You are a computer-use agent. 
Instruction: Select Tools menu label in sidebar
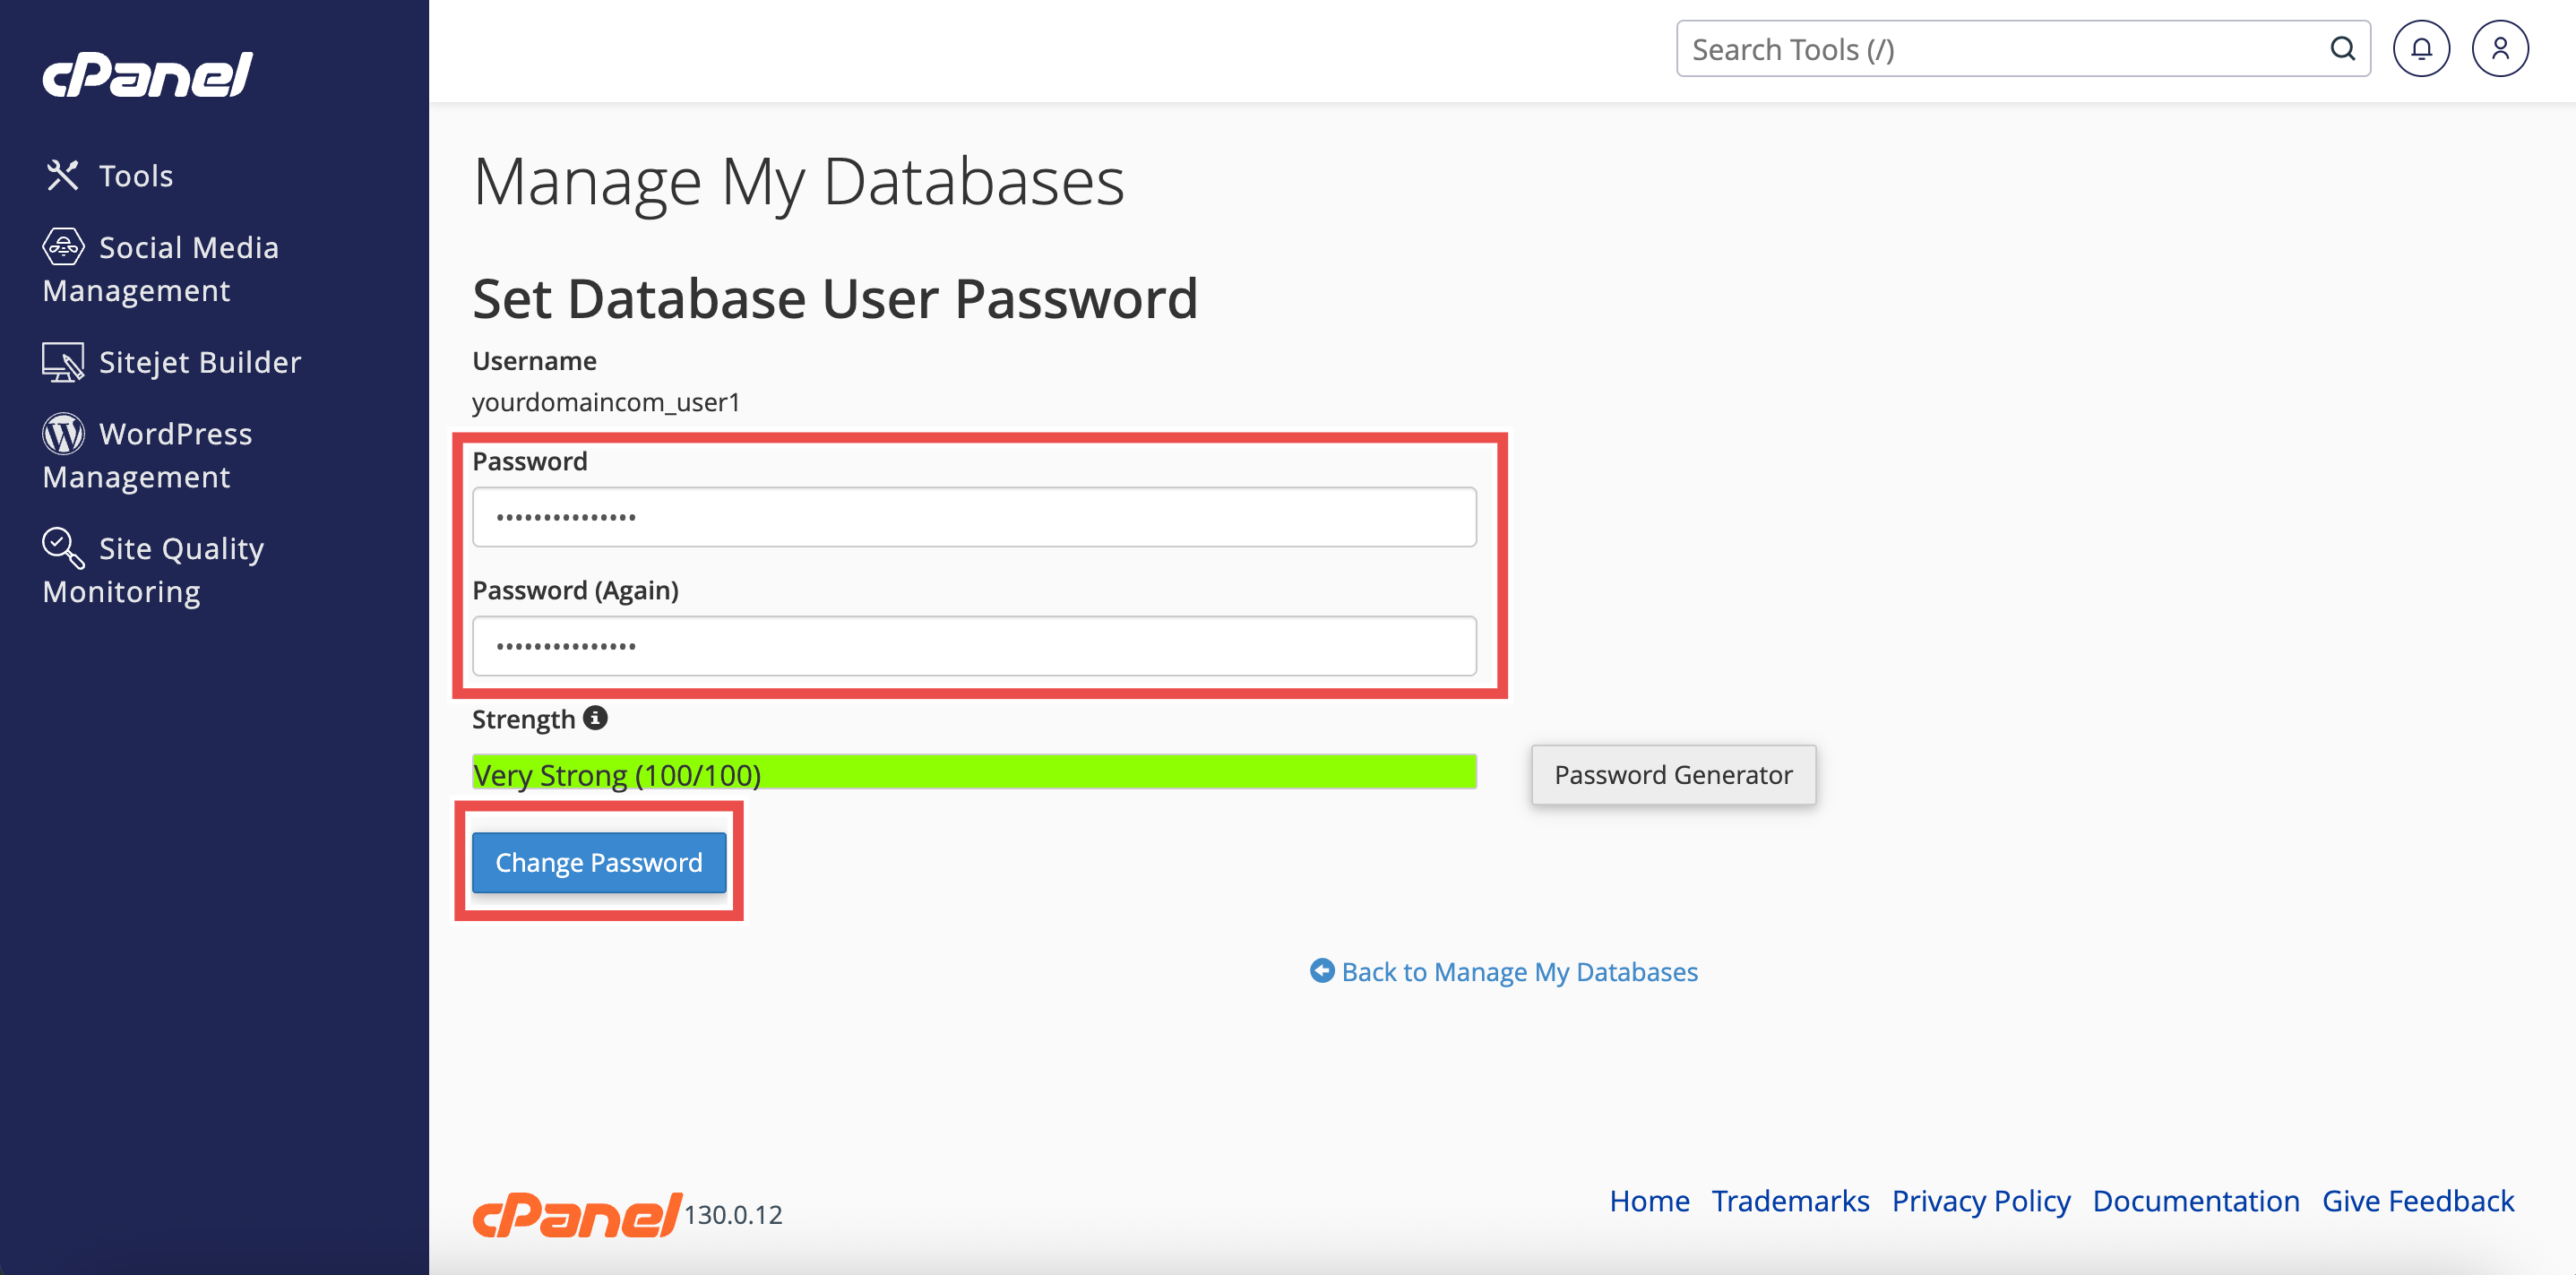[136, 176]
